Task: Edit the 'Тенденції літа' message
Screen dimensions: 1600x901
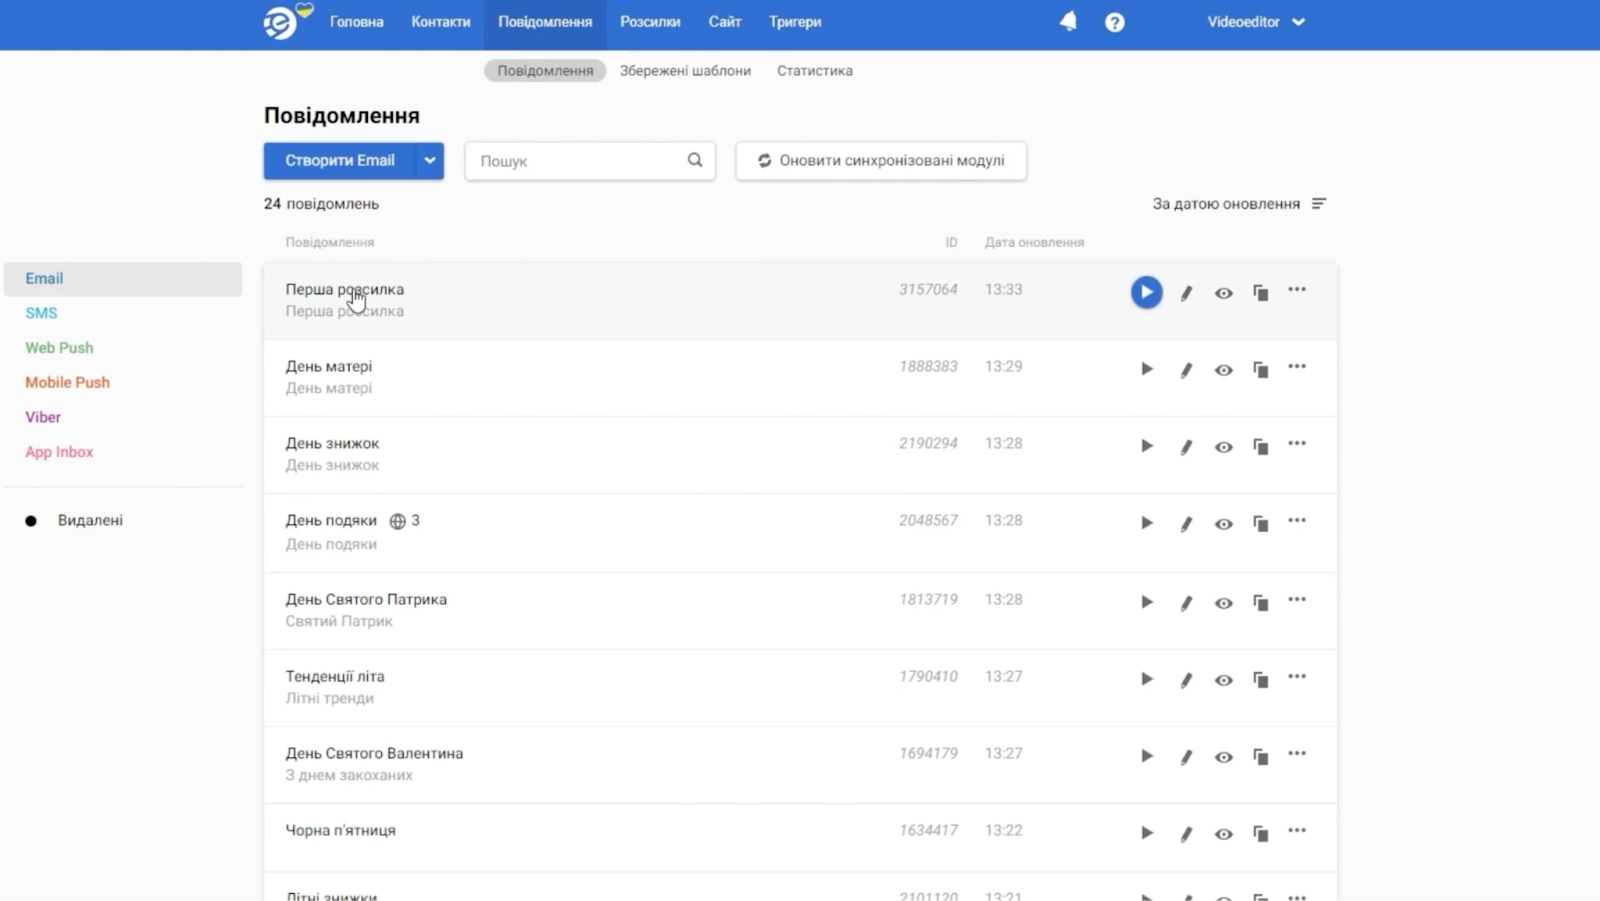Action: tap(1186, 680)
